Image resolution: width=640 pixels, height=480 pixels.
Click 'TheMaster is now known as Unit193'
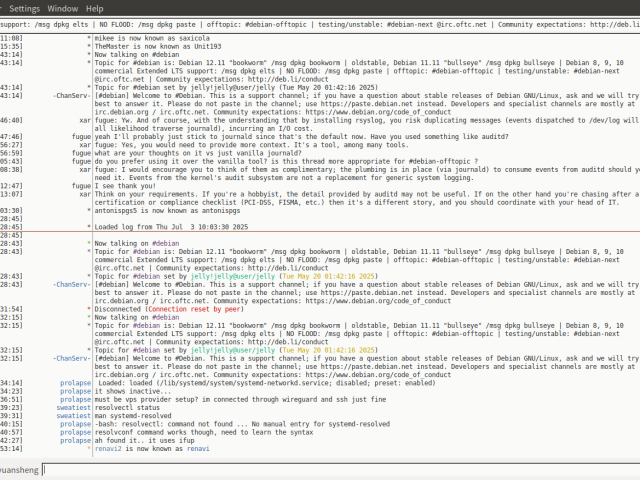(x=158, y=46)
